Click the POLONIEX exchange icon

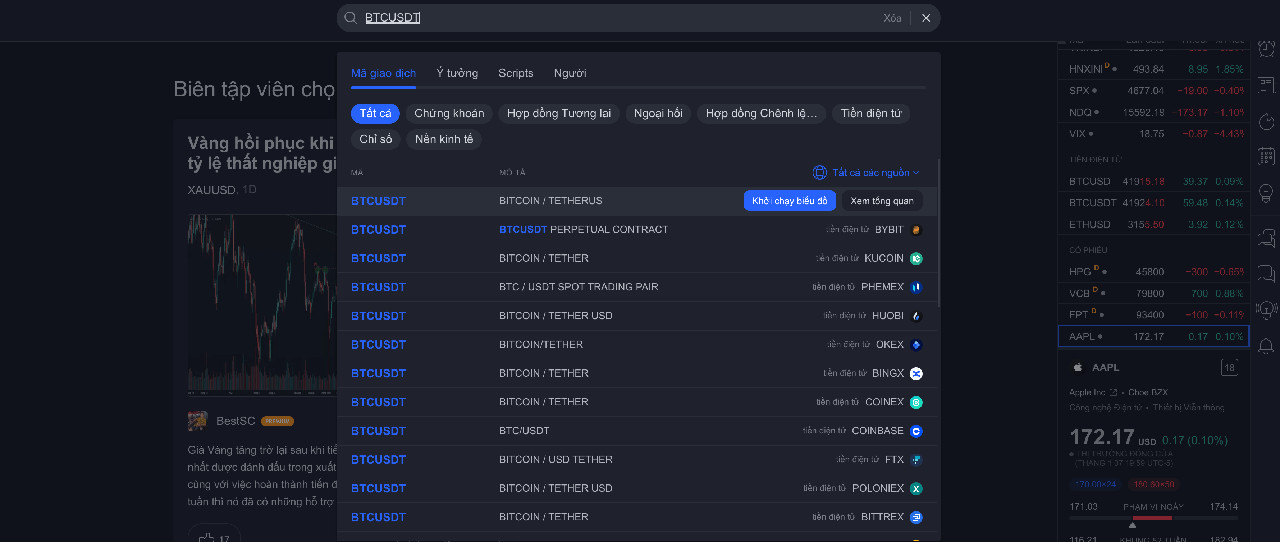coord(916,488)
